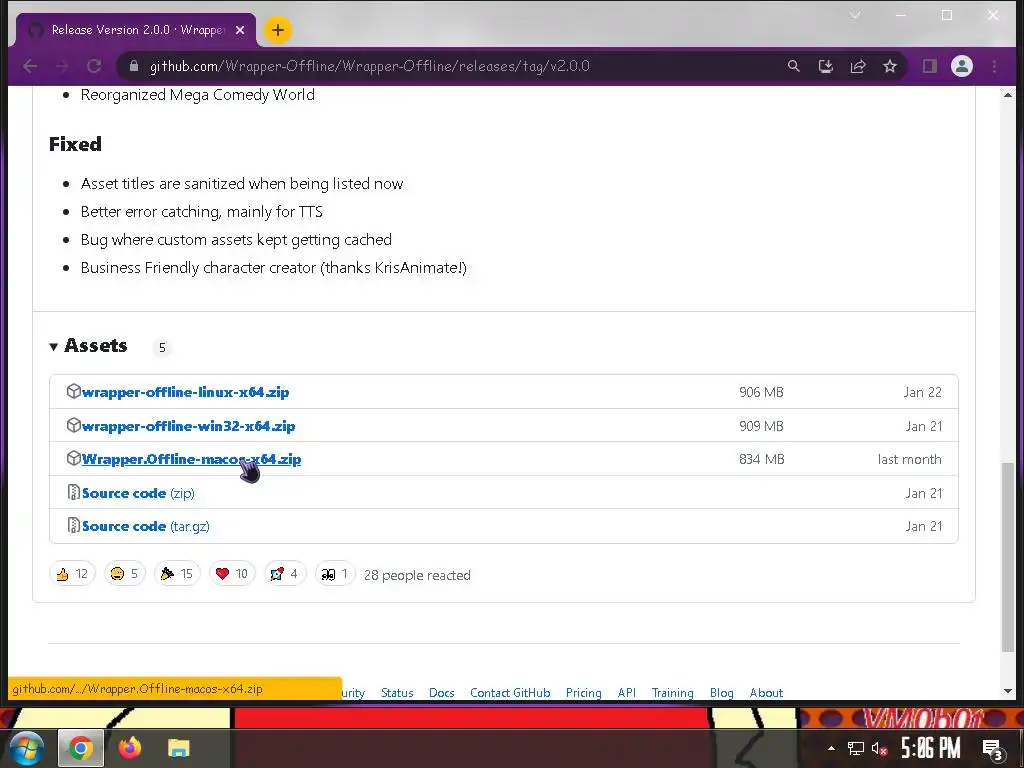
Task: Open the Pricing footer link
Action: [x=583, y=692]
